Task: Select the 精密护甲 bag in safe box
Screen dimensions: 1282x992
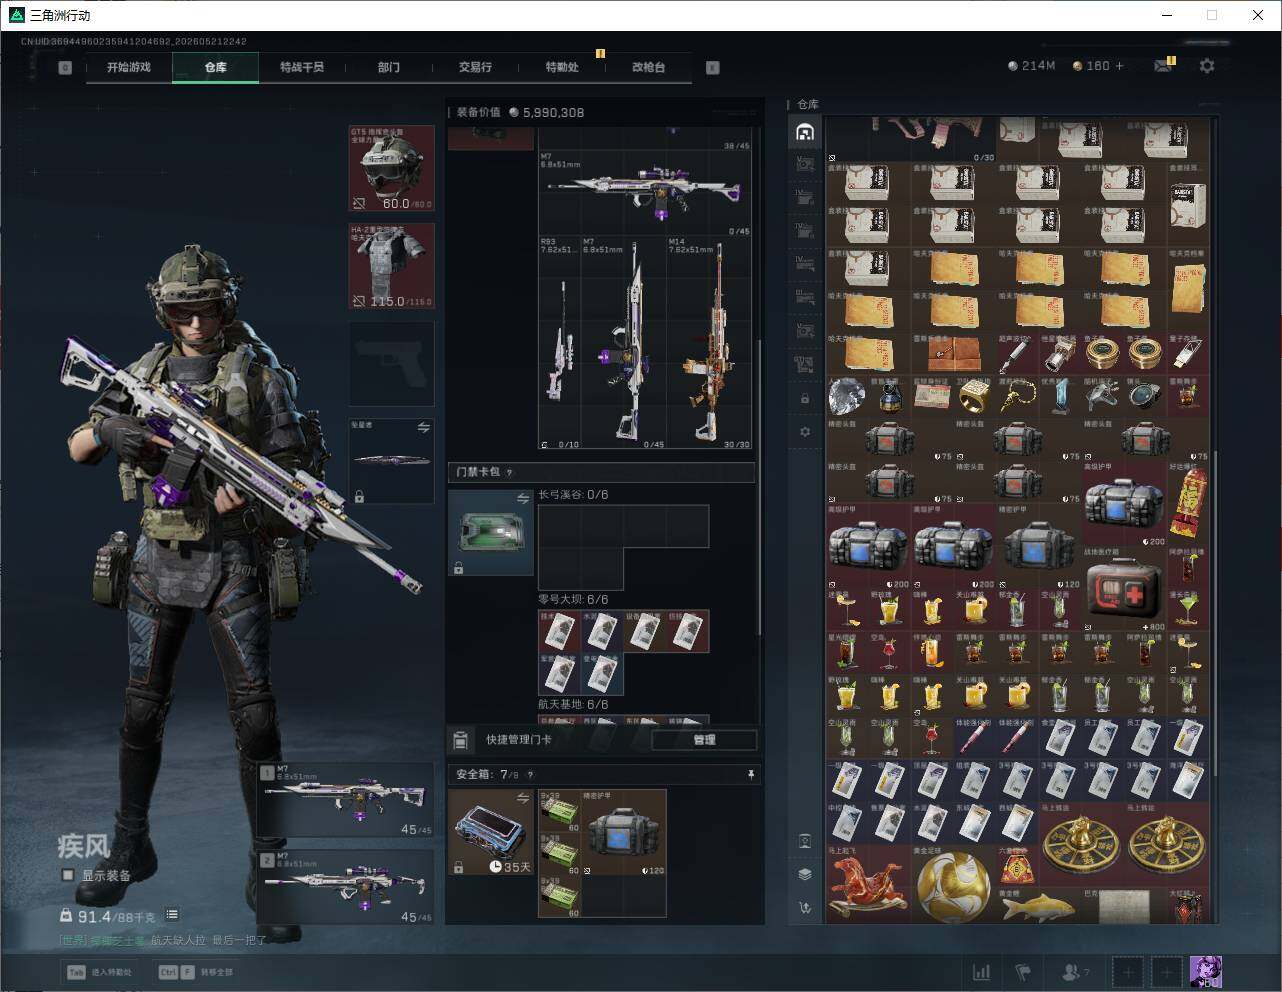Action: 624,833
